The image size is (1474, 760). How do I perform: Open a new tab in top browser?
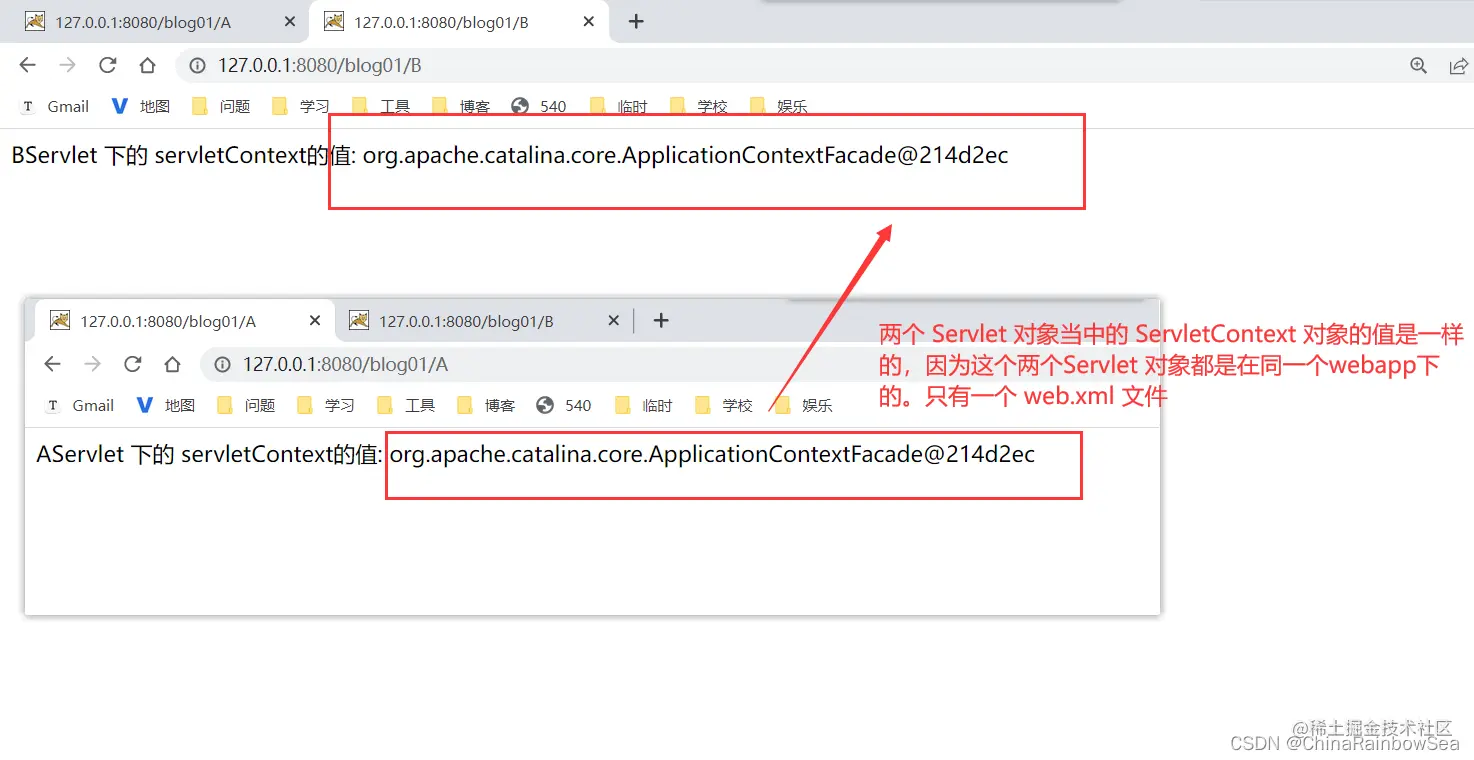pos(636,22)
